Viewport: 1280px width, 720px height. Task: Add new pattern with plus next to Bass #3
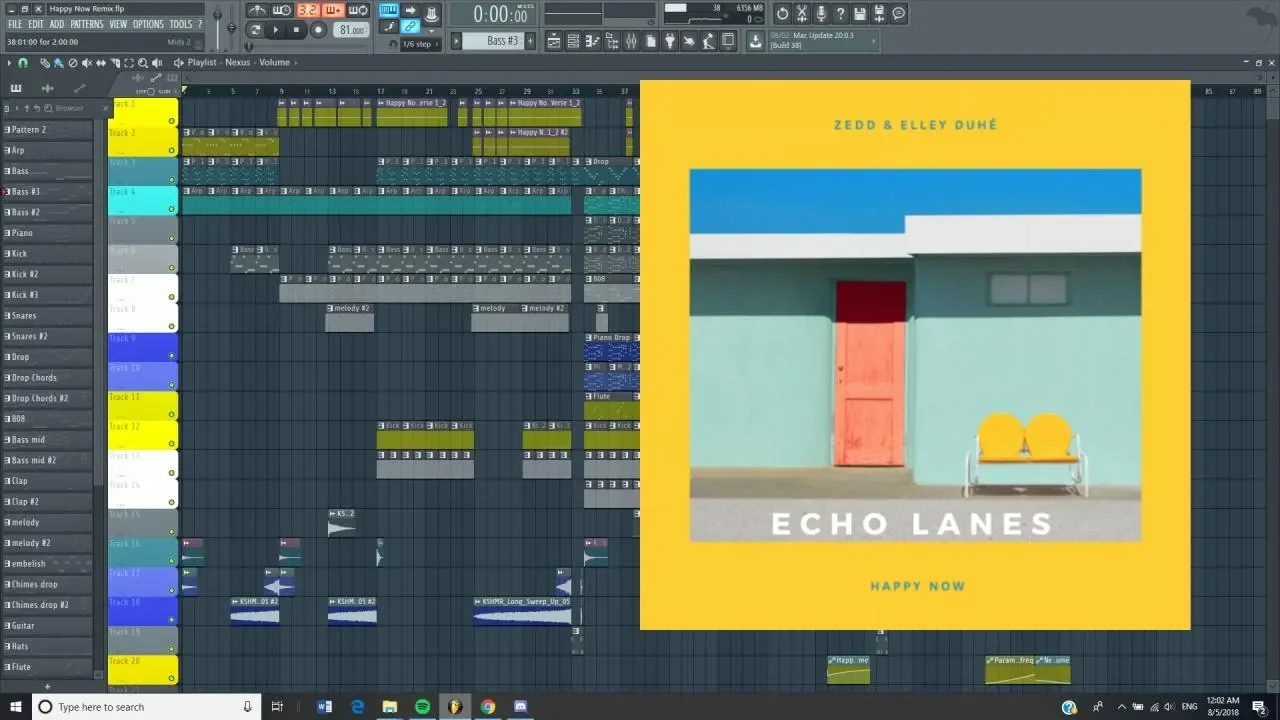531,41
